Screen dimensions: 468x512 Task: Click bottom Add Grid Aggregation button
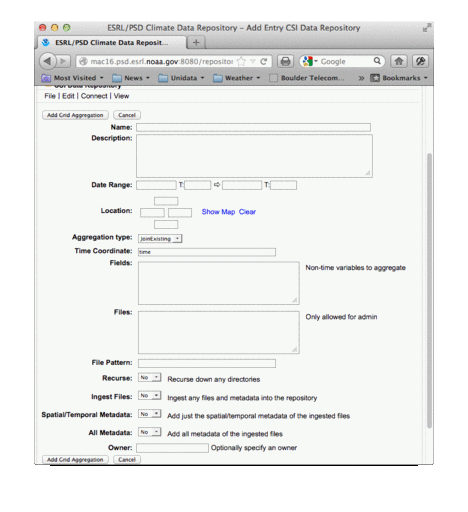(x=75, y=460)
